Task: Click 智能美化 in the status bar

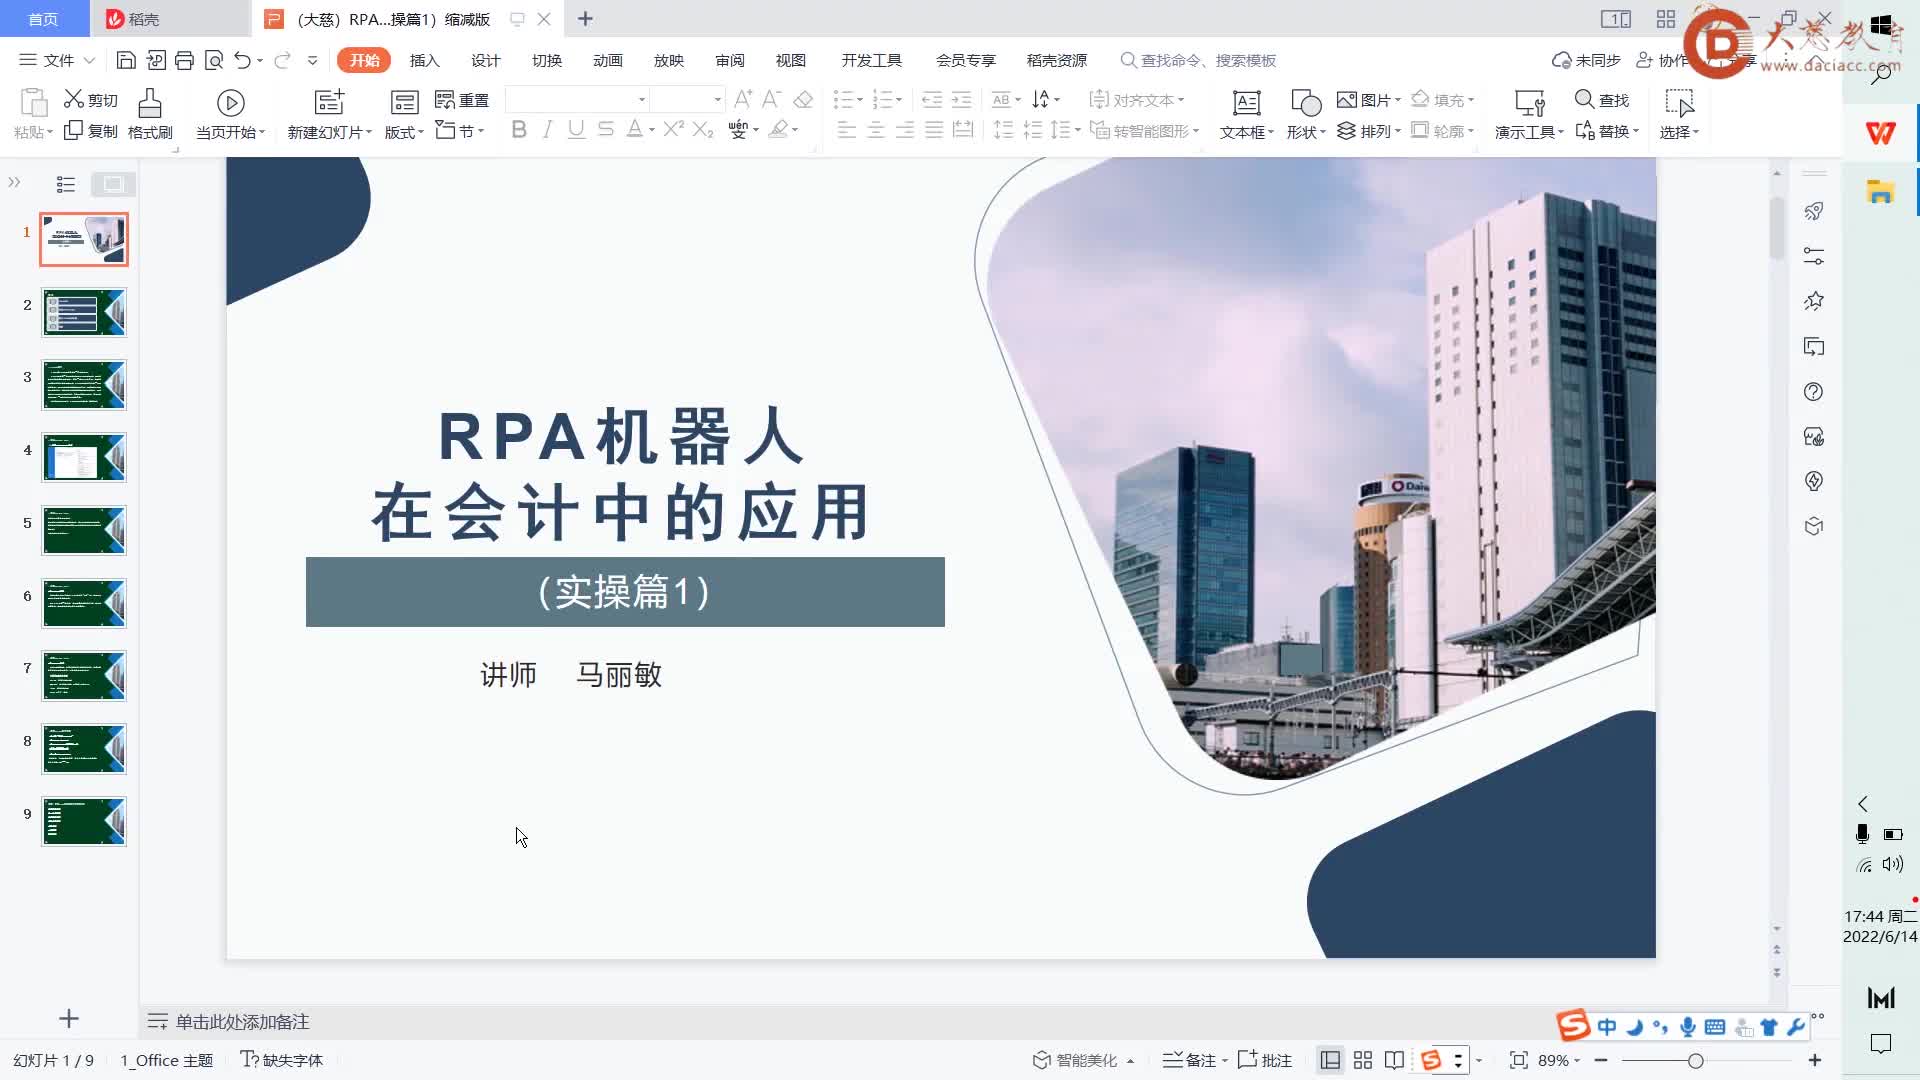Action: (x=1085, y=1061)
